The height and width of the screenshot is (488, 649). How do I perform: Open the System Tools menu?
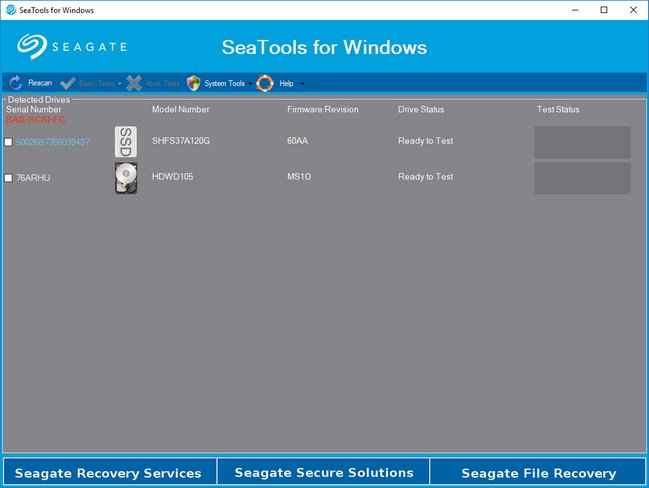pyautogui.click(x=224, y=83)
